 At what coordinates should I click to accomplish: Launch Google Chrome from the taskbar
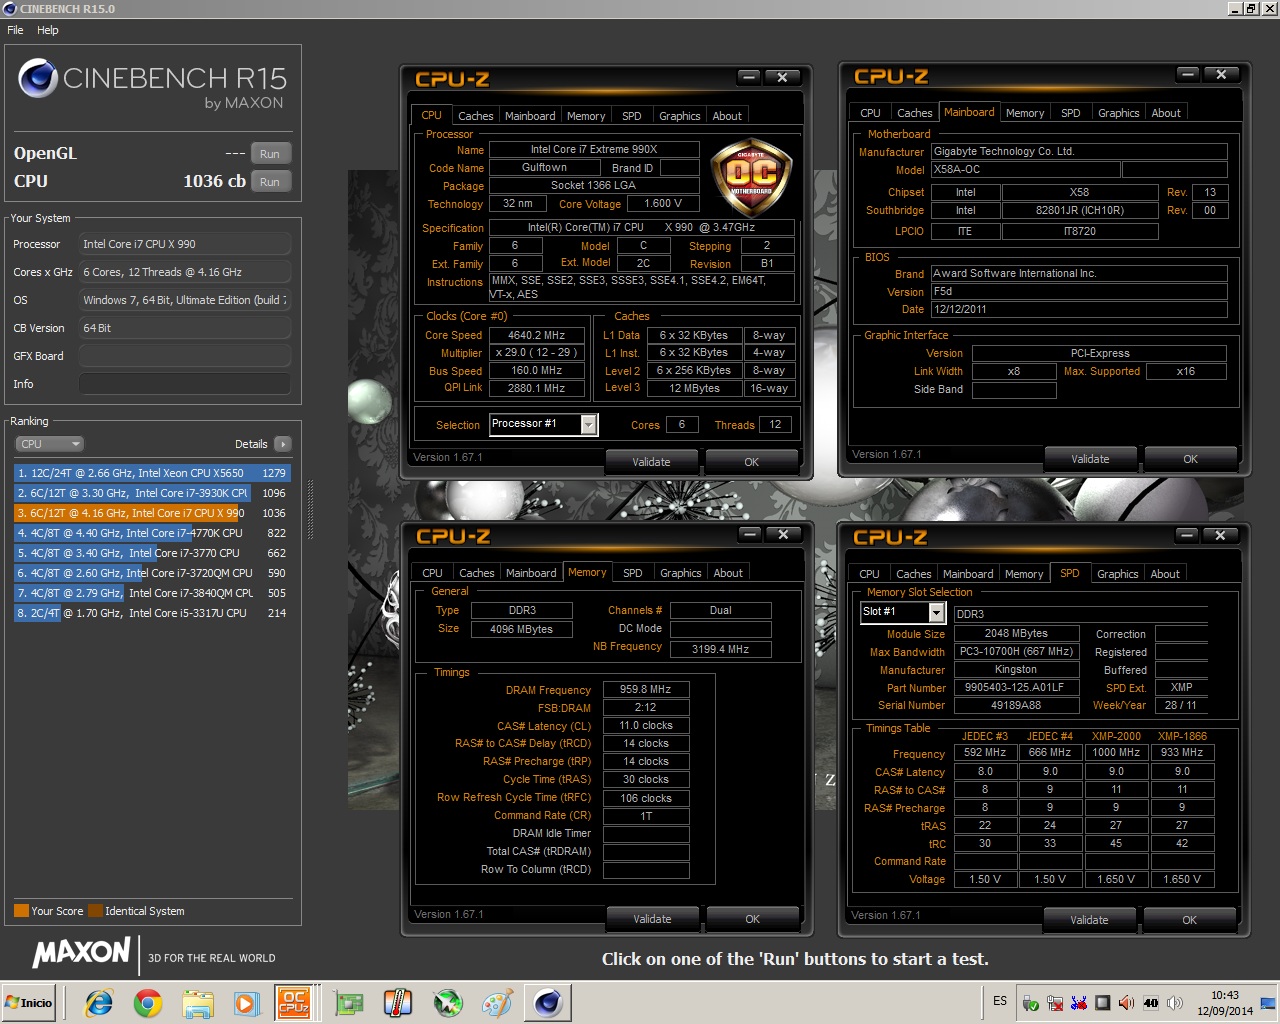tap(148, 1003)
